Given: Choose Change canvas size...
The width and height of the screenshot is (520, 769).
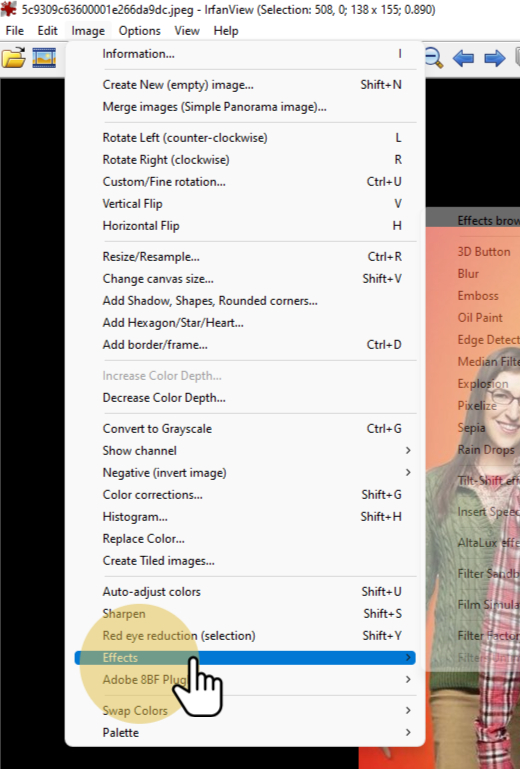Looking at the screenshot, I should click(x=245, y=279).
